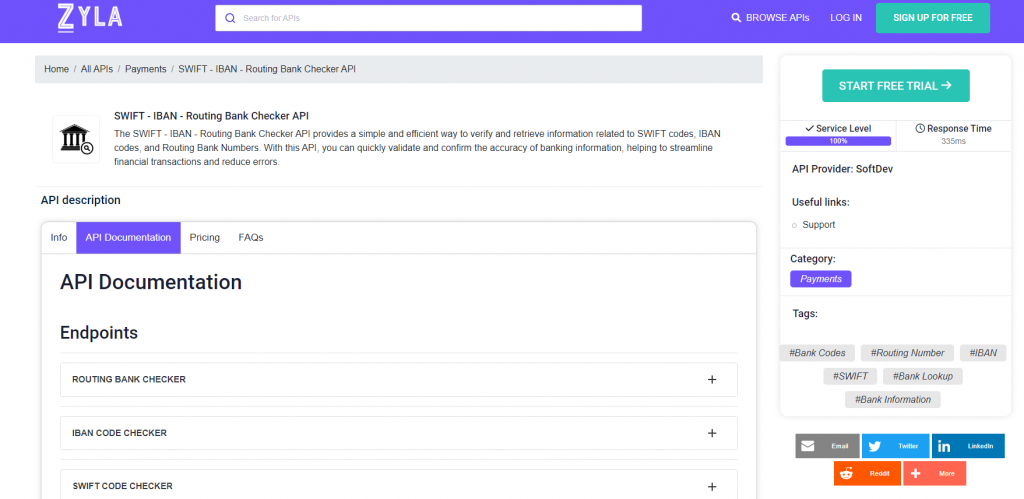Click the Endpoints heading
The width and height of the screenshot is (1024, 499).
pos(99,333)
